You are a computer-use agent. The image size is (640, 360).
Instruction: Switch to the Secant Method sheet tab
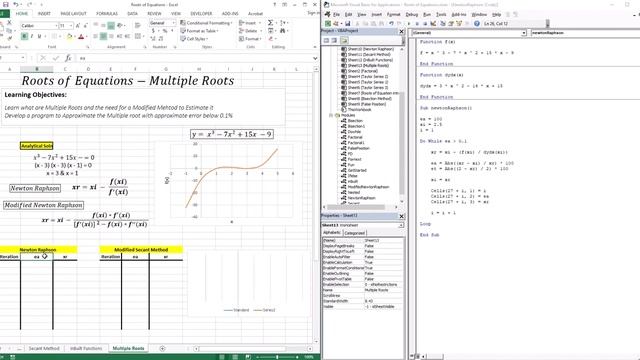44,348
